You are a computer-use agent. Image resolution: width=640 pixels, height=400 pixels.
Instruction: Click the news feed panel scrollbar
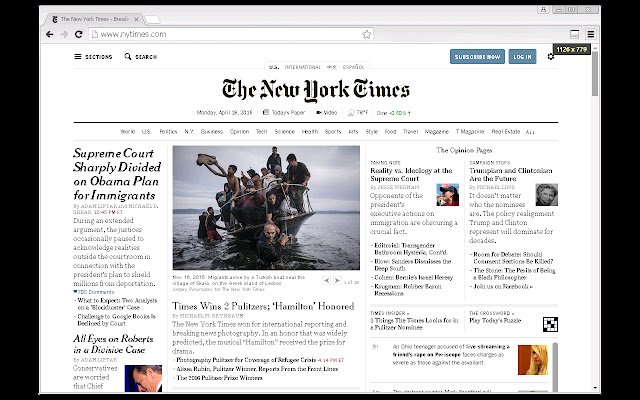coord(555,367)
